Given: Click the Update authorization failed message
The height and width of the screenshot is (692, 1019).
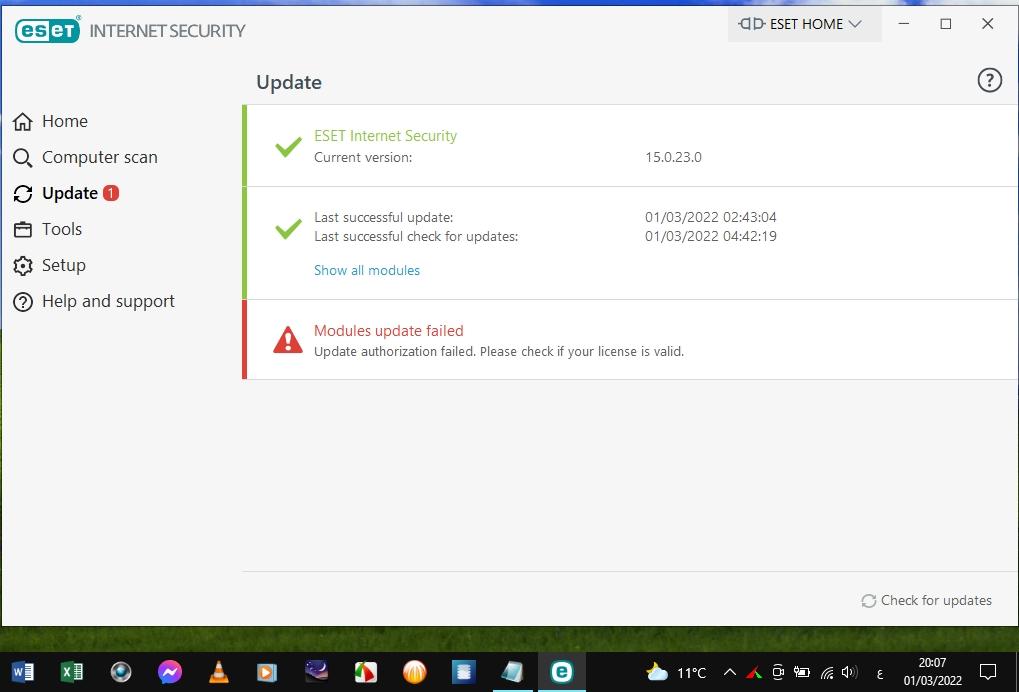Looking at the screenshot, I should (x=499, y=352).
